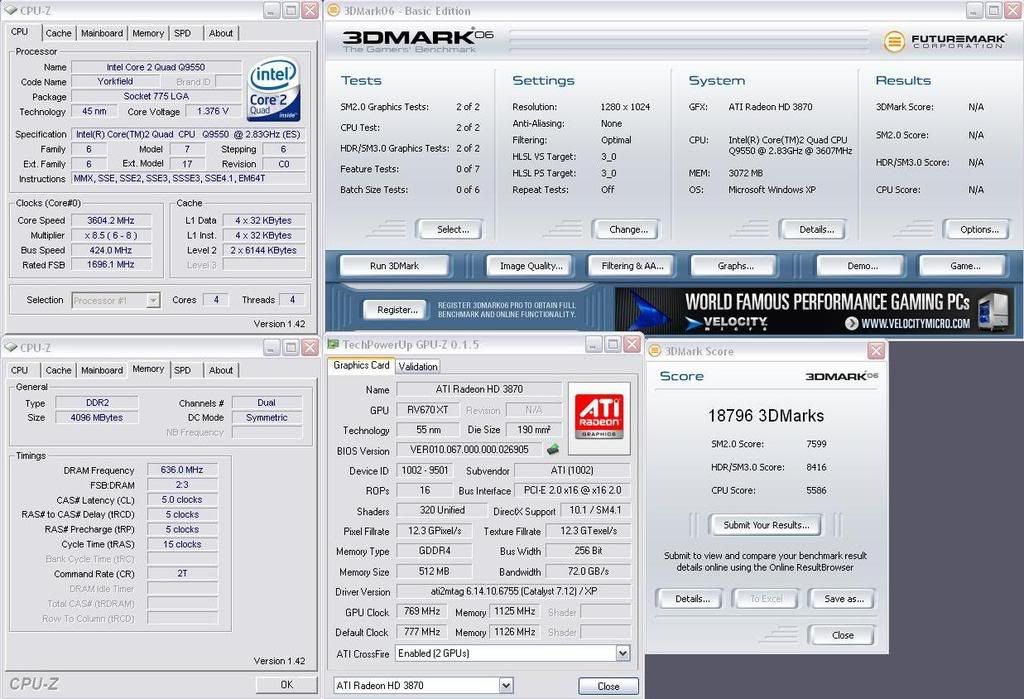Open Options under the Results column
Screen dimensions: 1024x699
click(x=979, y=230)
